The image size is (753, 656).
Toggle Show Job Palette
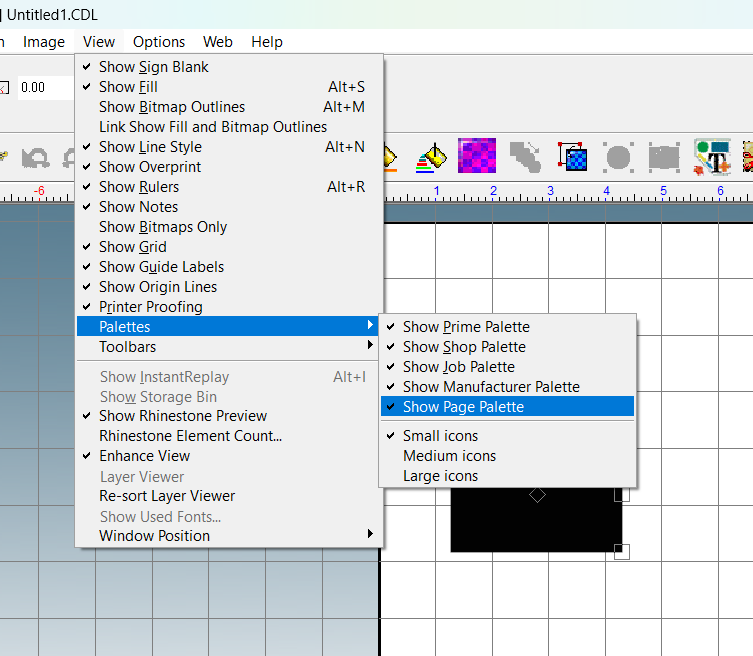pyautogui.click(x=508, y=367)
